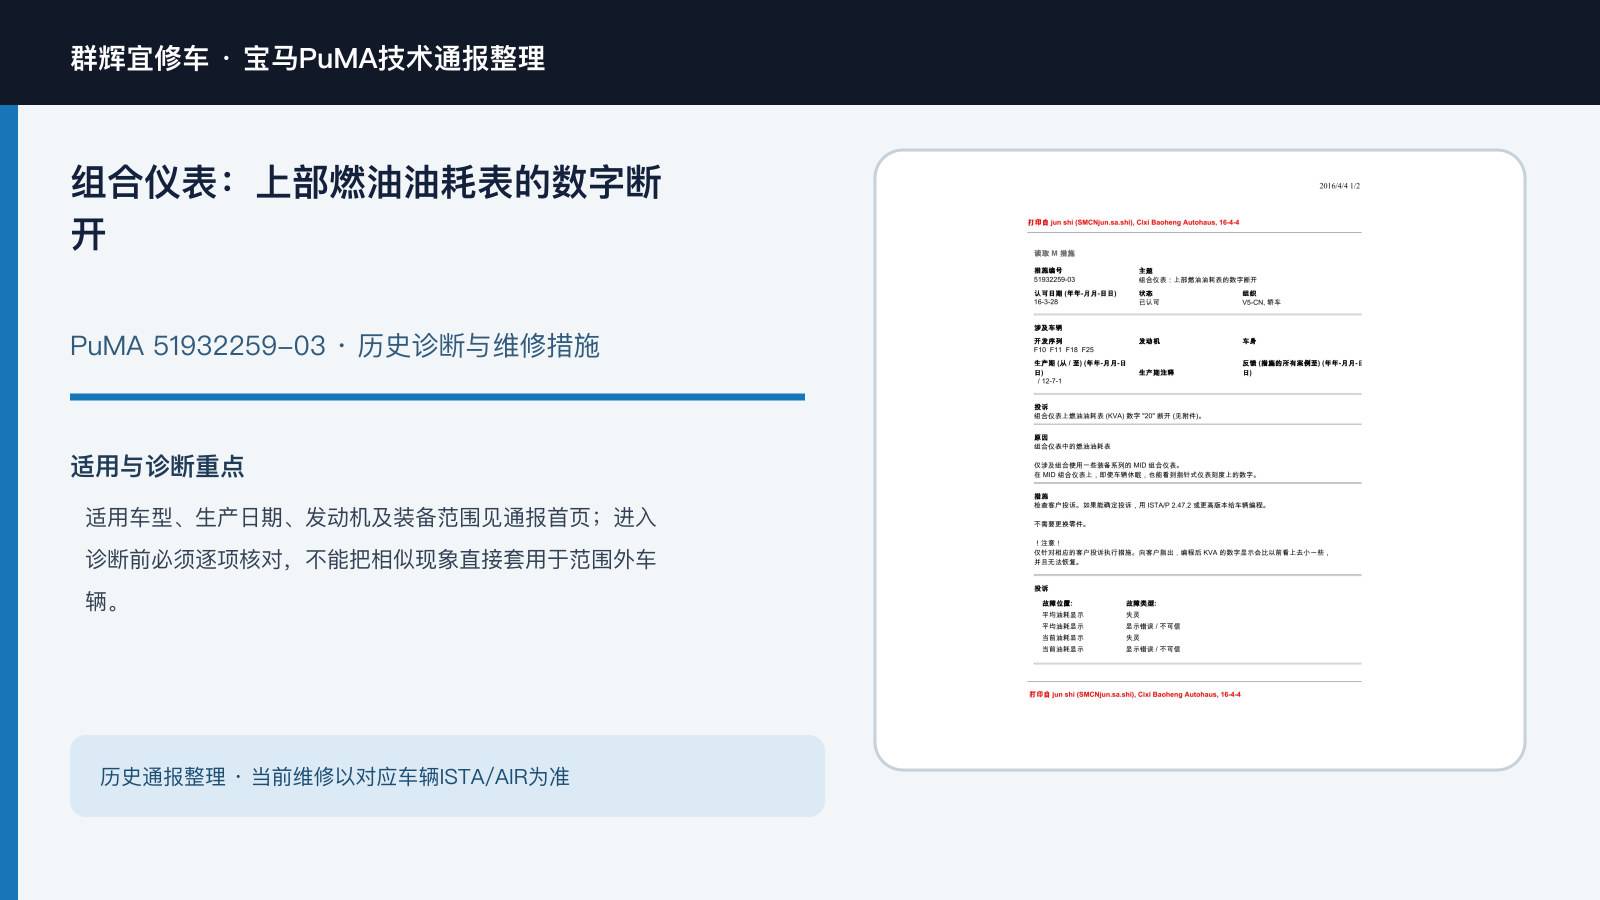Image resolution: width=1600 pixels, height=900 pixels.
Task: Click the header title 群辉宜修车 · 宝马PuMA技术通报整理
Action: (x=308, y=58)
